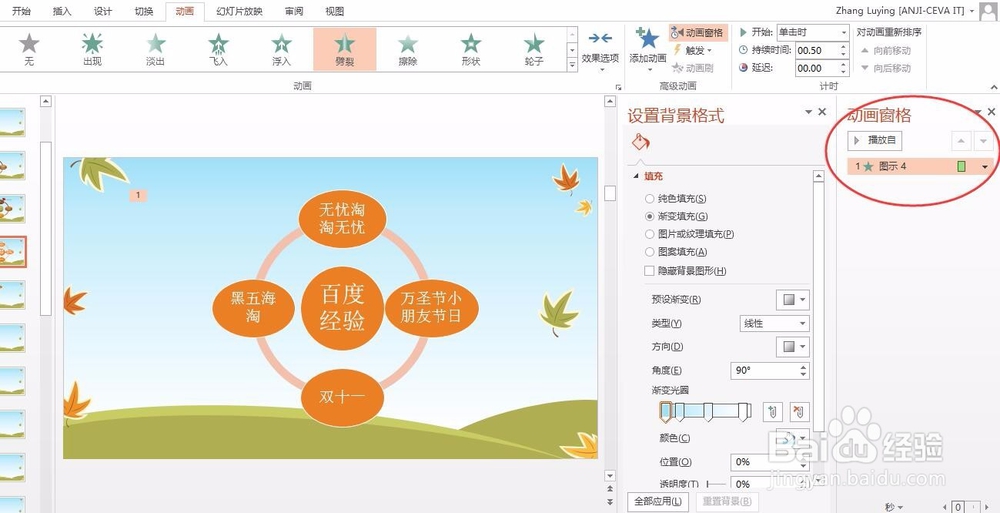
Task: Move animation down in the animation pane
Action: coord(983,141)
